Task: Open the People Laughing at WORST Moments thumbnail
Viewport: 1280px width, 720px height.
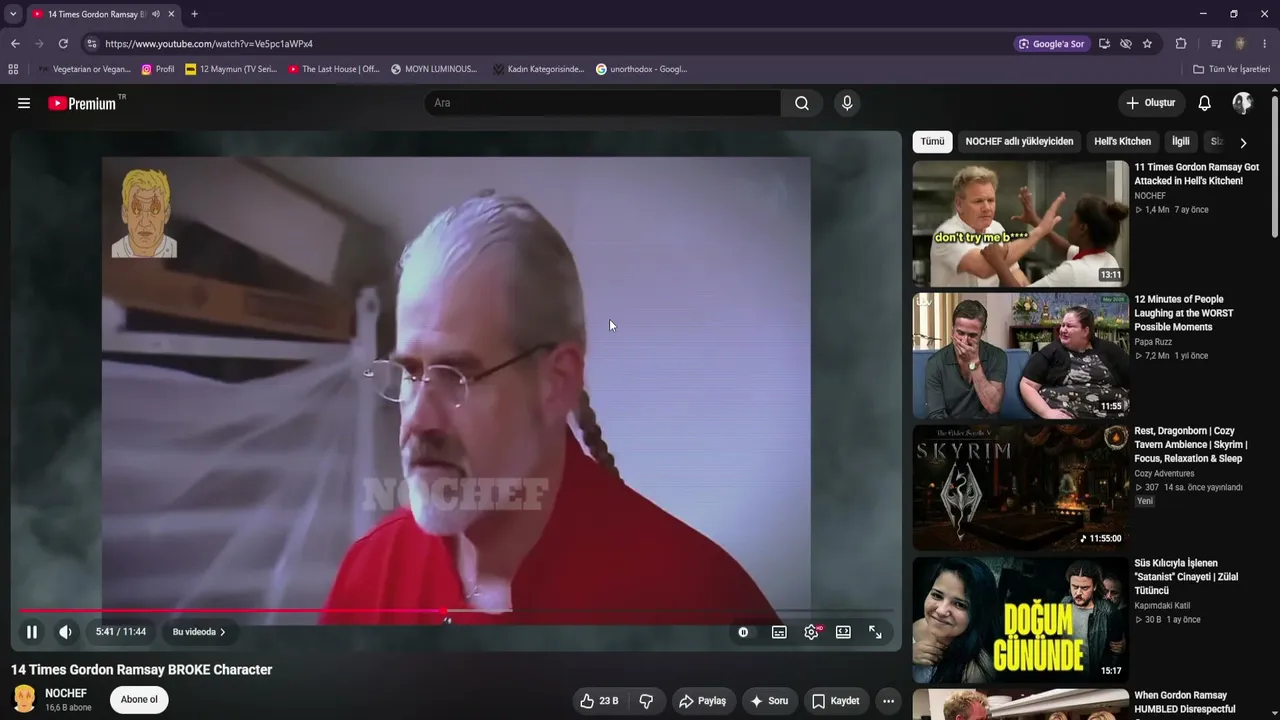Action: tap(1020, 356)
